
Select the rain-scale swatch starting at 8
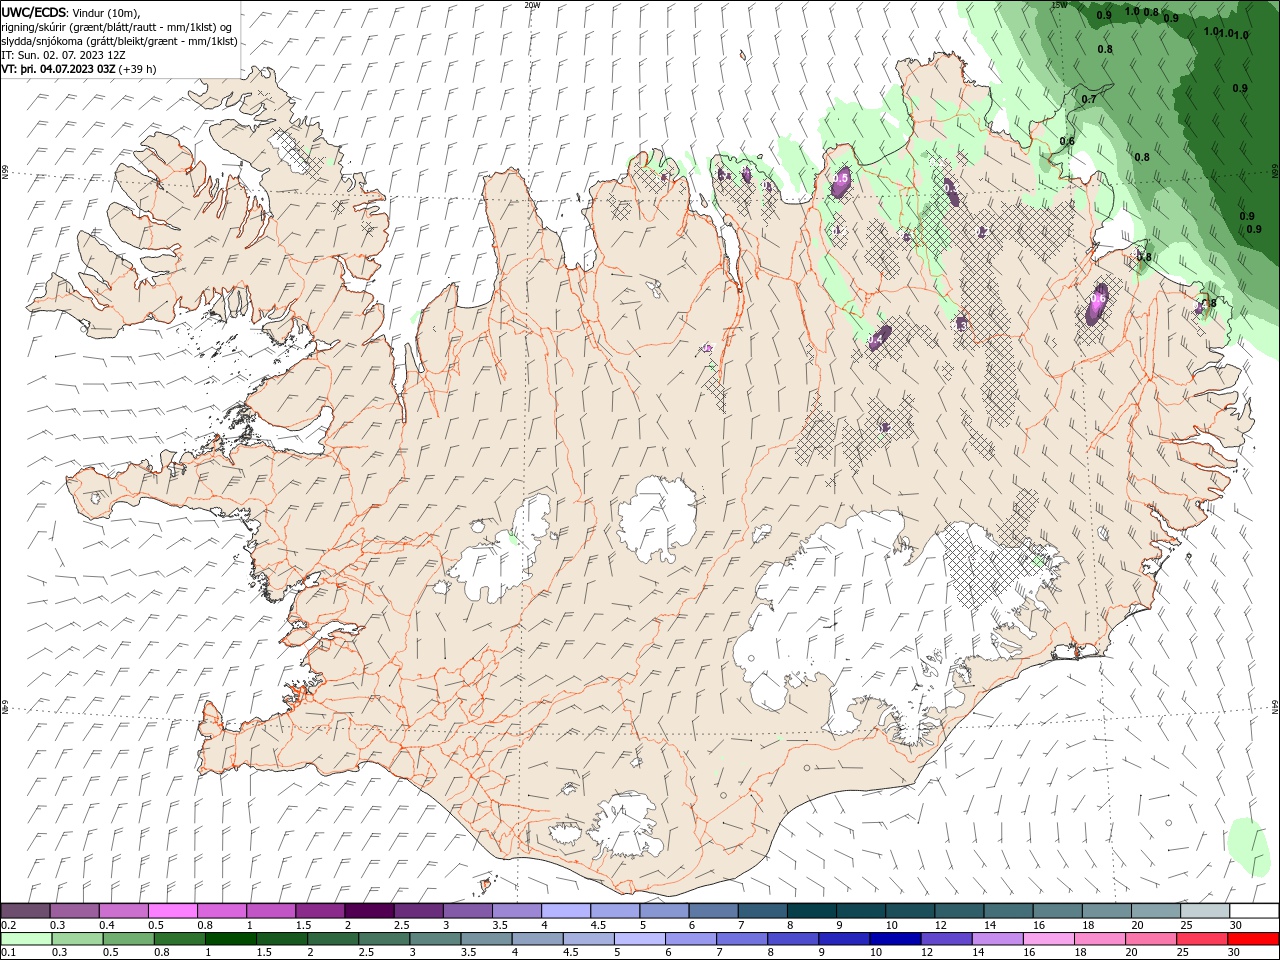tap(793, 939)
